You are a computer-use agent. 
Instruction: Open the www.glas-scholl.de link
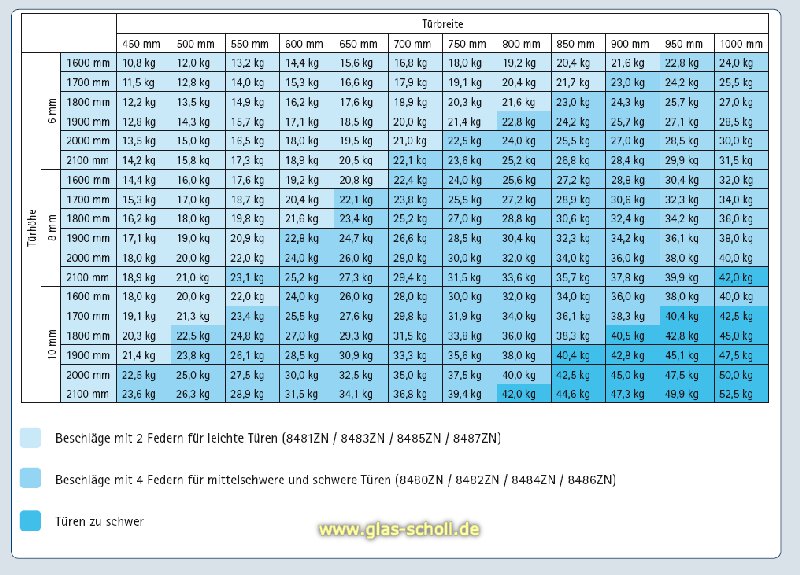399,528
